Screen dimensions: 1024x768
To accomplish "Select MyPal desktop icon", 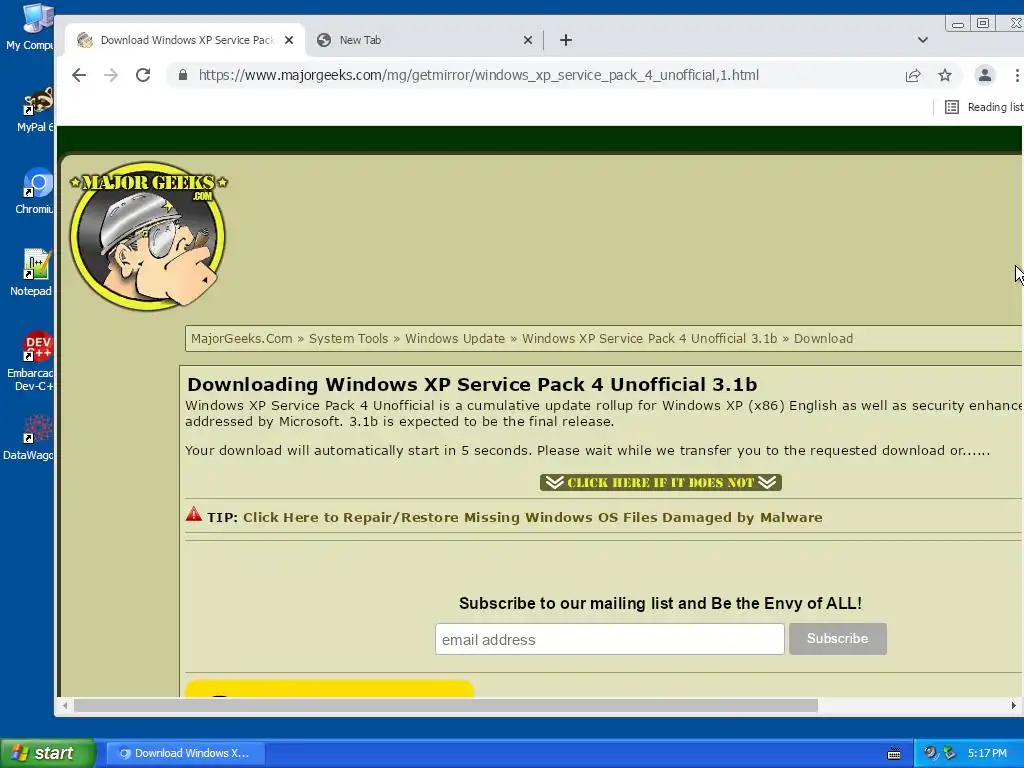I will coord(33,110).
